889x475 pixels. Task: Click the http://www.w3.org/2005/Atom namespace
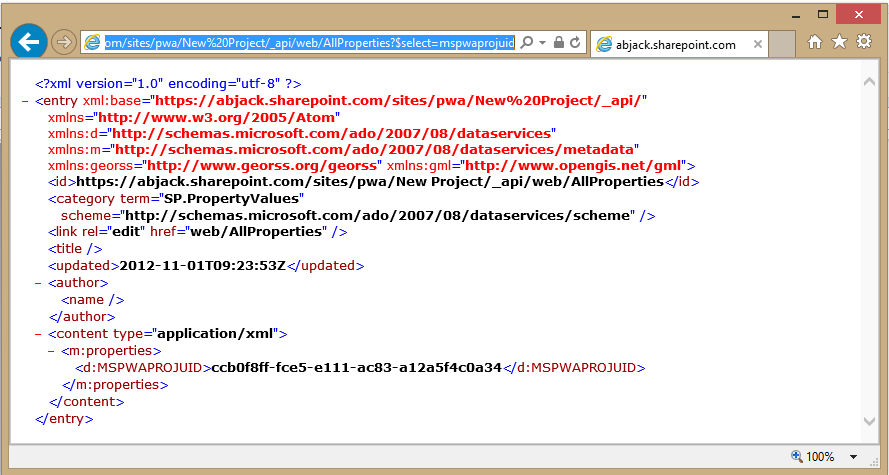click(x=217, y=118)
